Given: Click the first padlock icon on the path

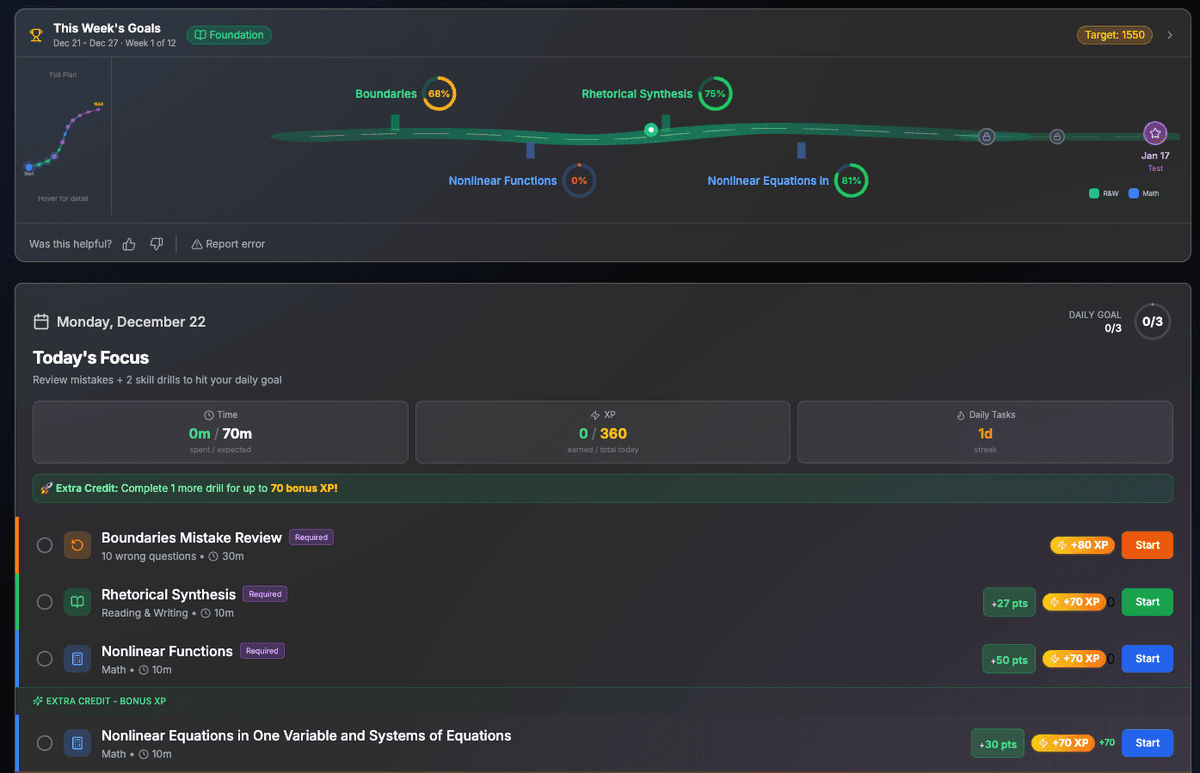Looking at the screenshot, I should click(x=986, y=137).
